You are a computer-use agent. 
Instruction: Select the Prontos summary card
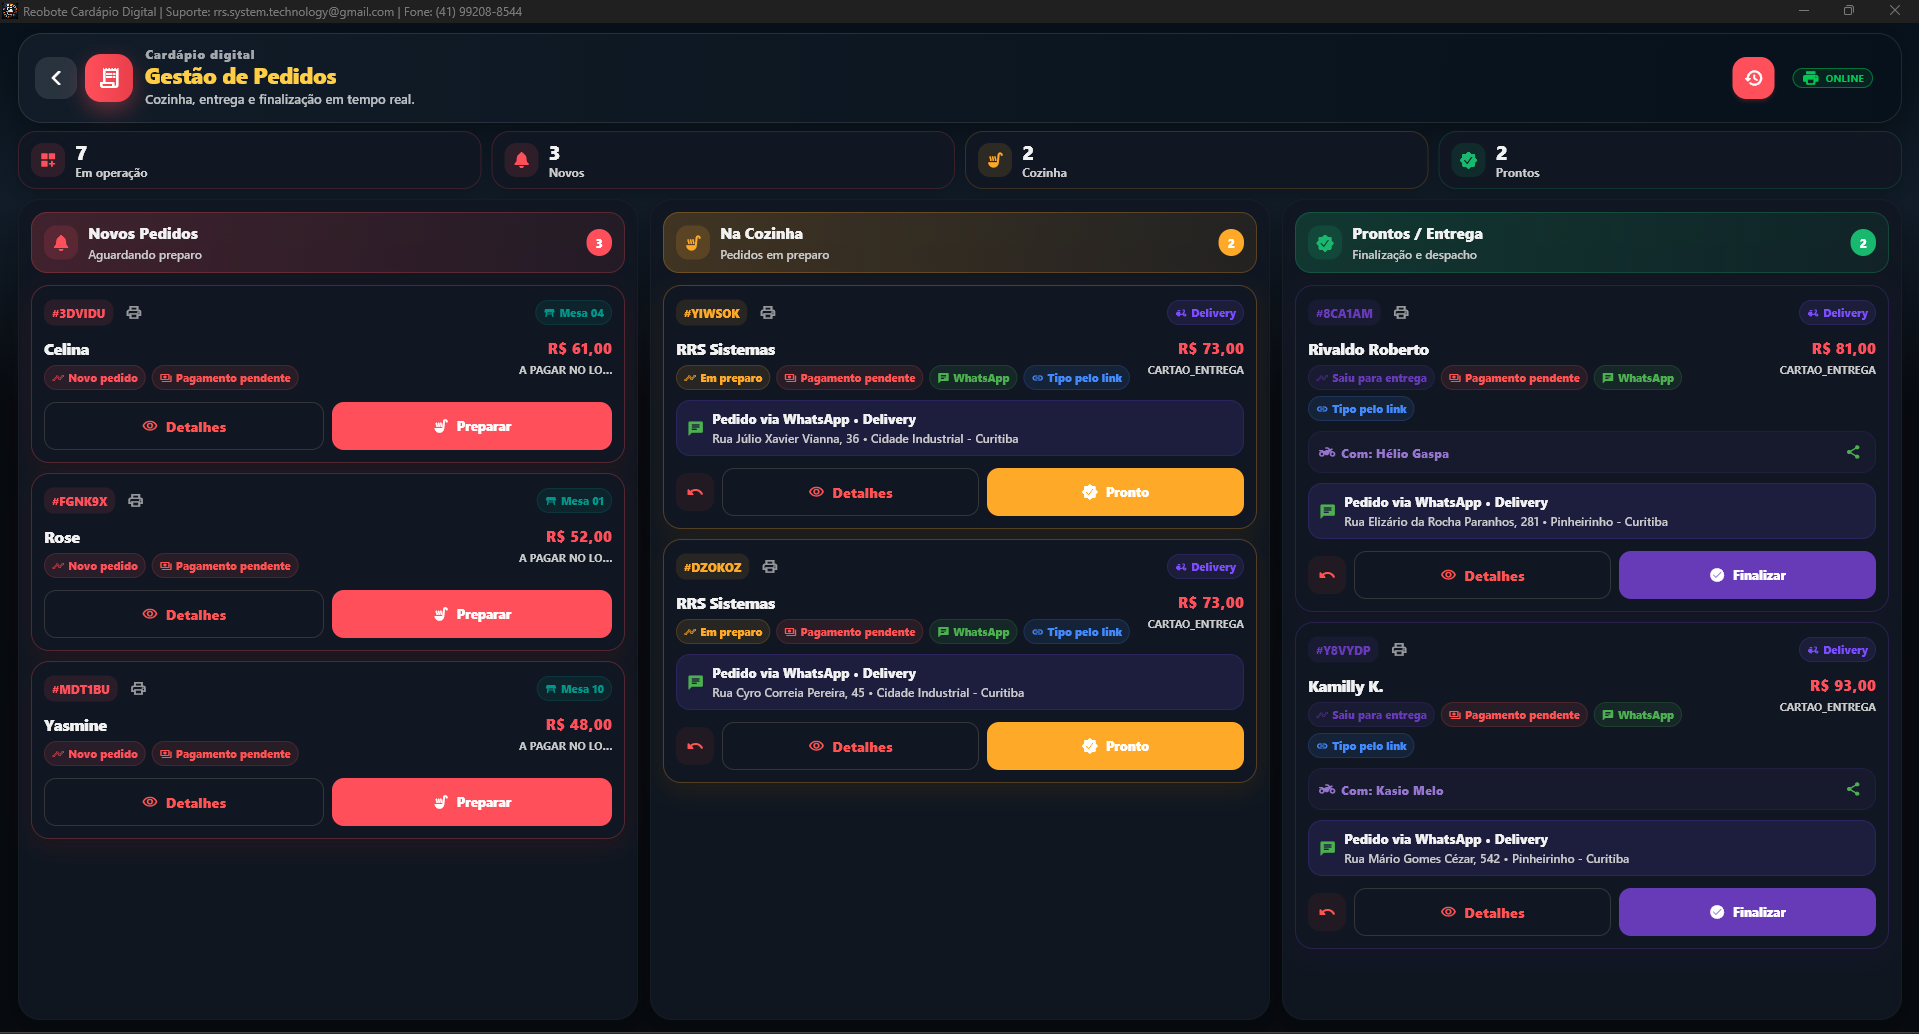(1669, 160)
